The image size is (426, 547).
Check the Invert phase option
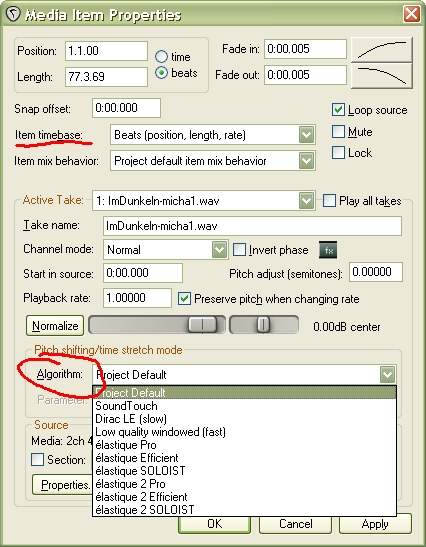coord(239,250)
